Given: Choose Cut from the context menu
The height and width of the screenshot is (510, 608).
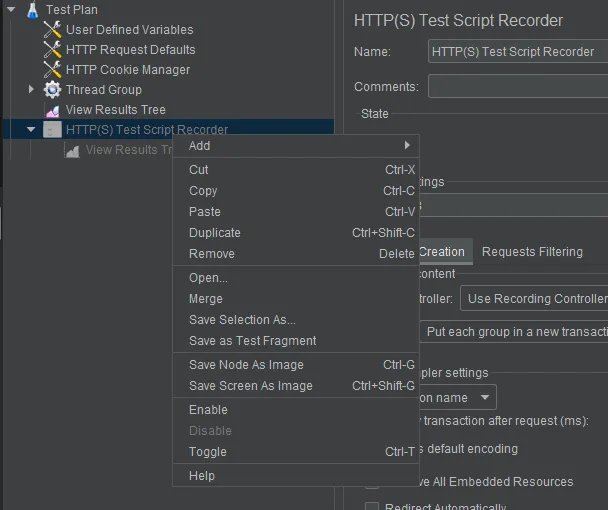Looking at the screenshot, I should (x=296, y=170).
